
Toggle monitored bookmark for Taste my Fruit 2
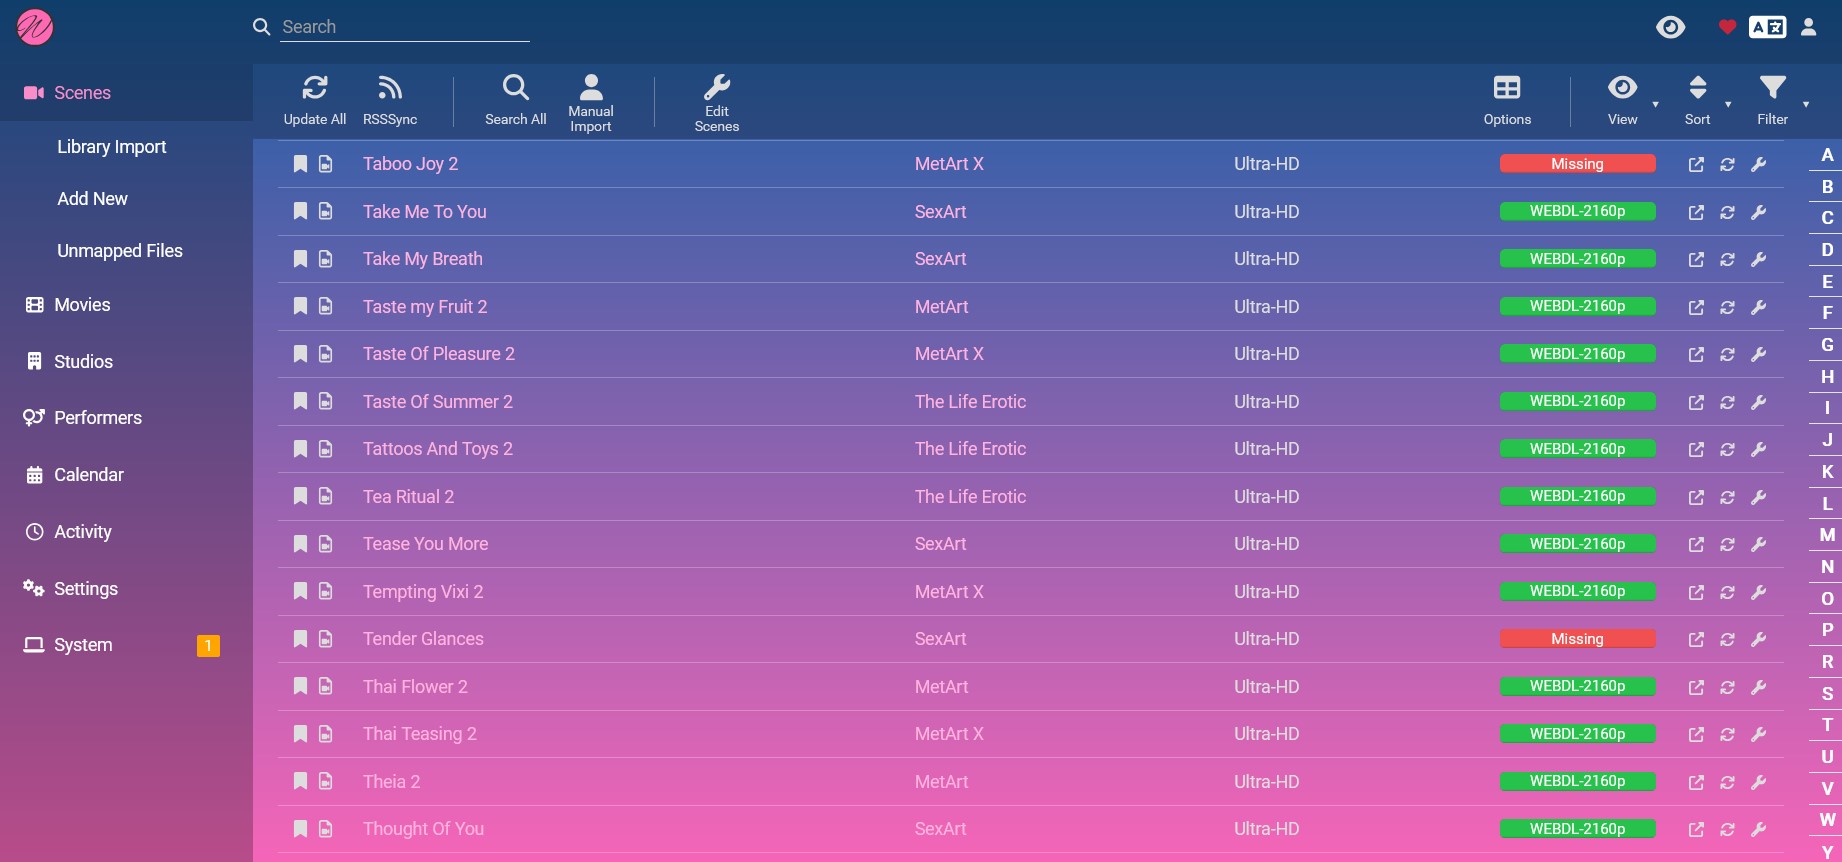(300, 306)
